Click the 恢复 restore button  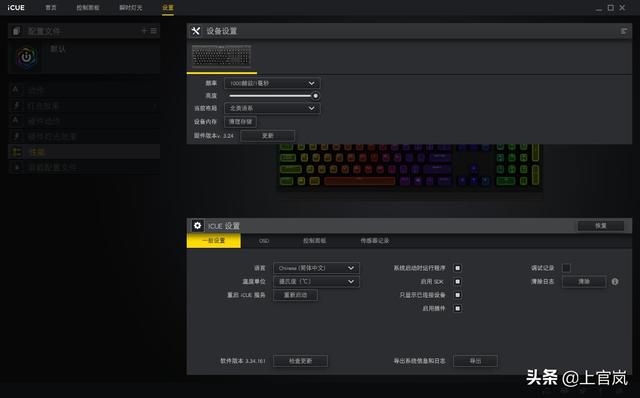601,226
